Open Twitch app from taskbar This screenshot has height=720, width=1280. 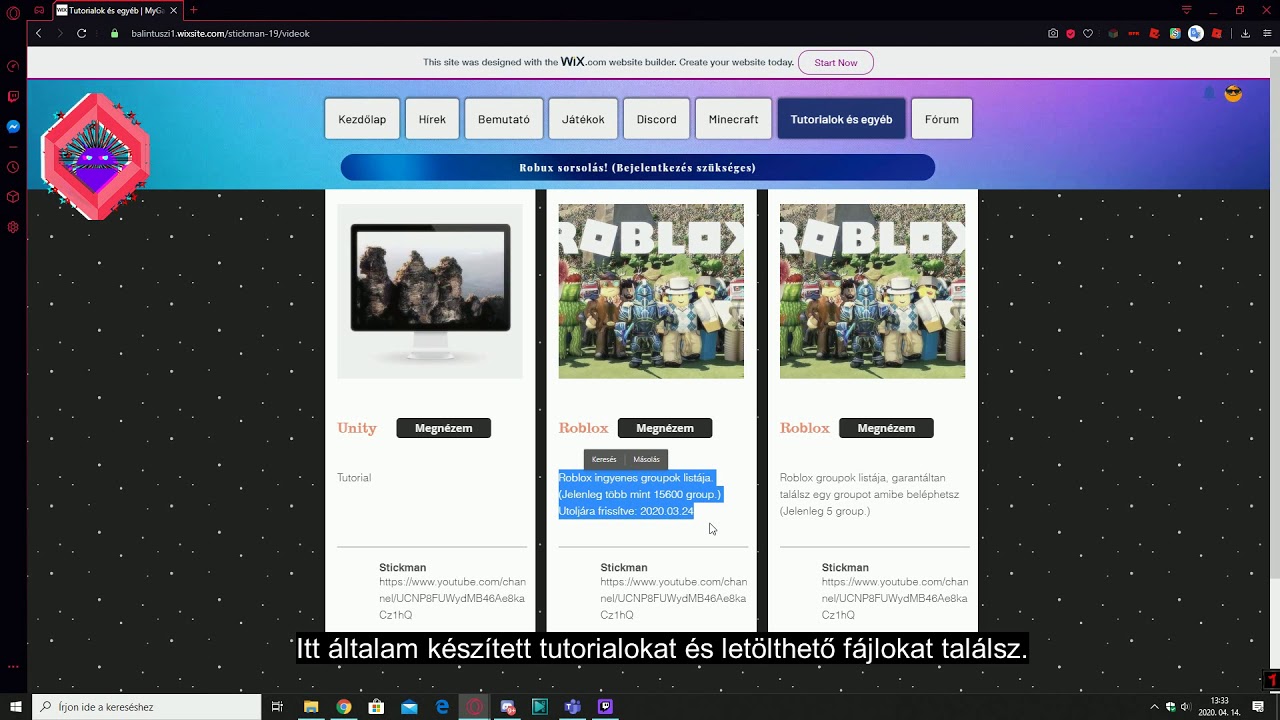tap(605, 707)
